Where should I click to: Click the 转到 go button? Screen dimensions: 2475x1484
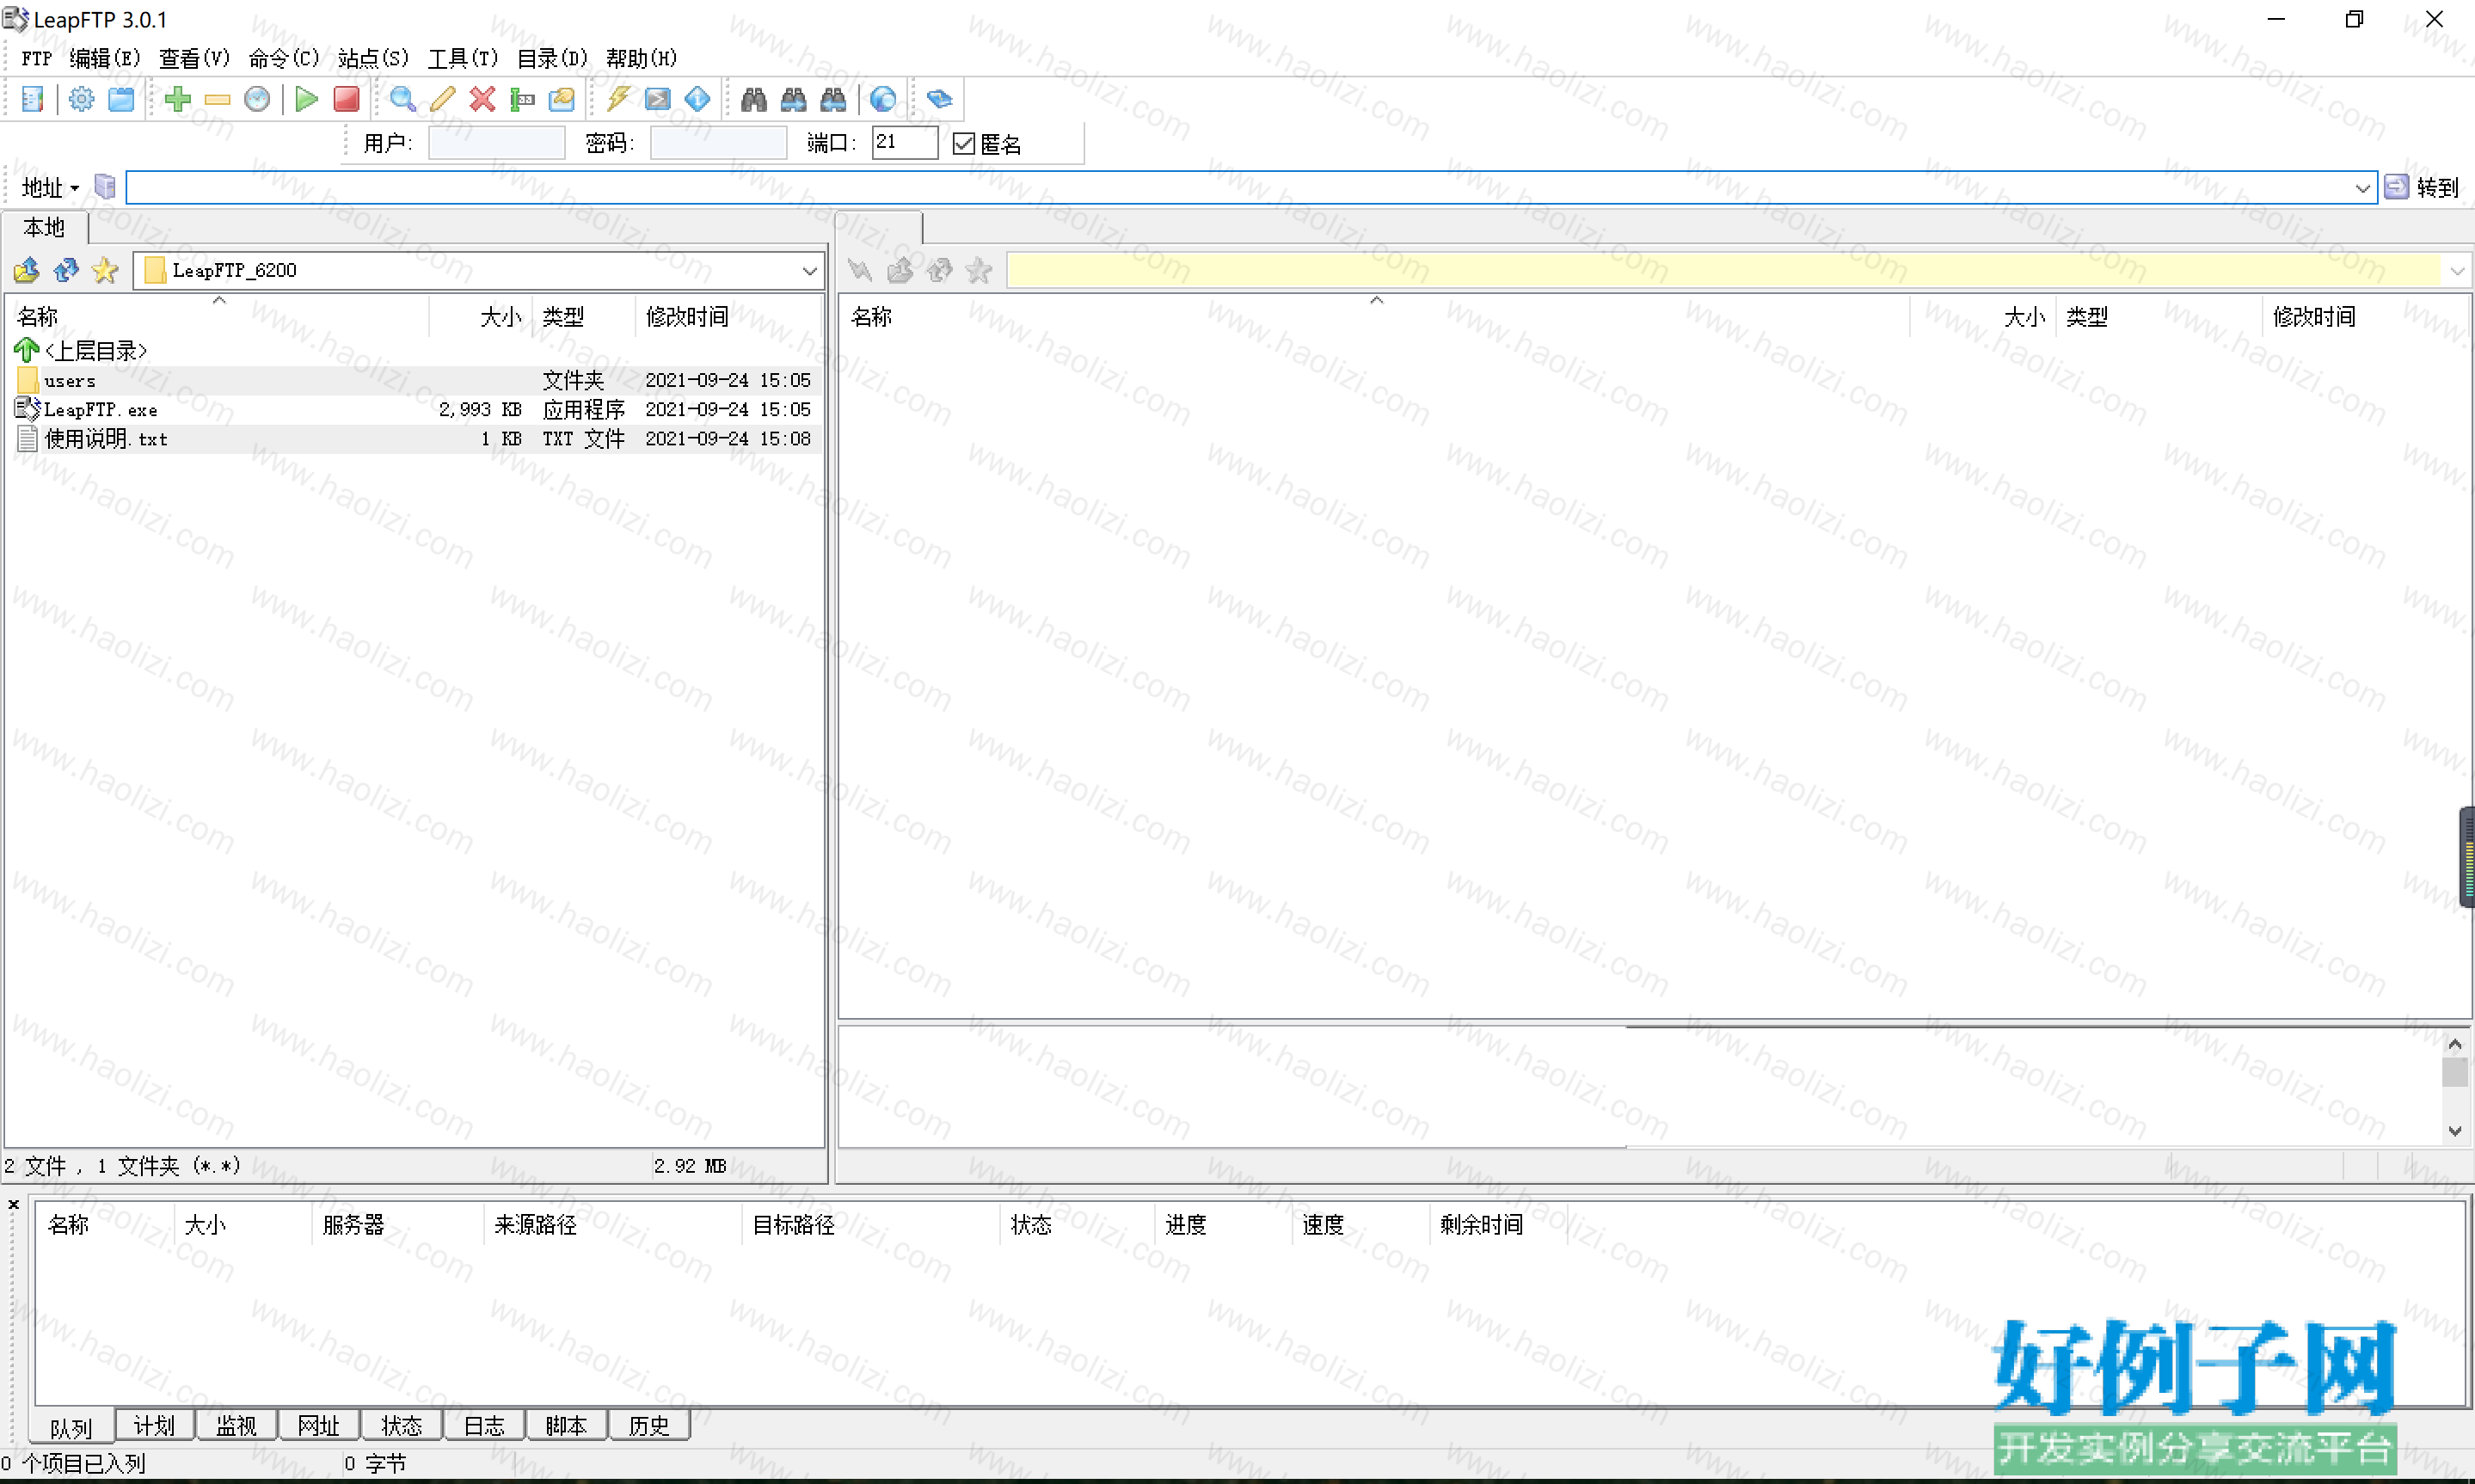tap(2423, 188)
